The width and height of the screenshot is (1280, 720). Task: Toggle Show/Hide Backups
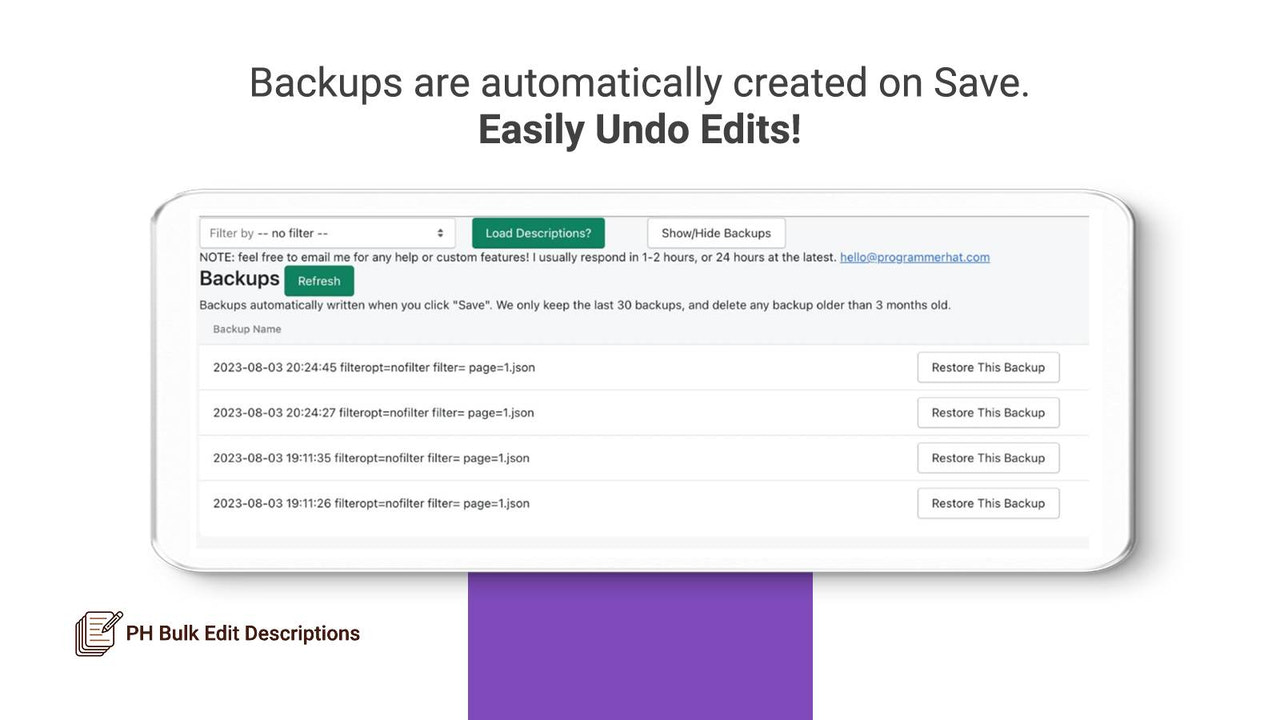point(715,232)
